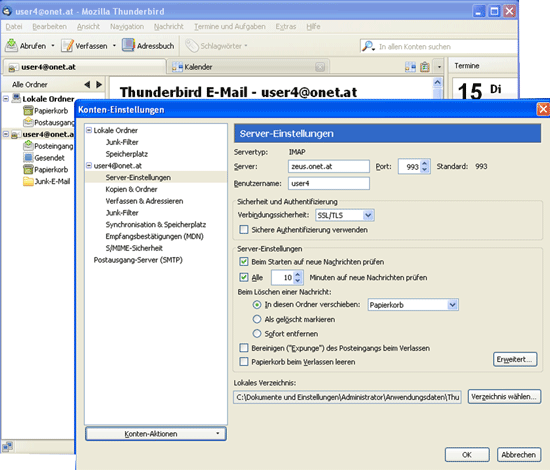The image size is (550, 470).
Task: Open the tab list dropdown arrow
Action: 439,67
